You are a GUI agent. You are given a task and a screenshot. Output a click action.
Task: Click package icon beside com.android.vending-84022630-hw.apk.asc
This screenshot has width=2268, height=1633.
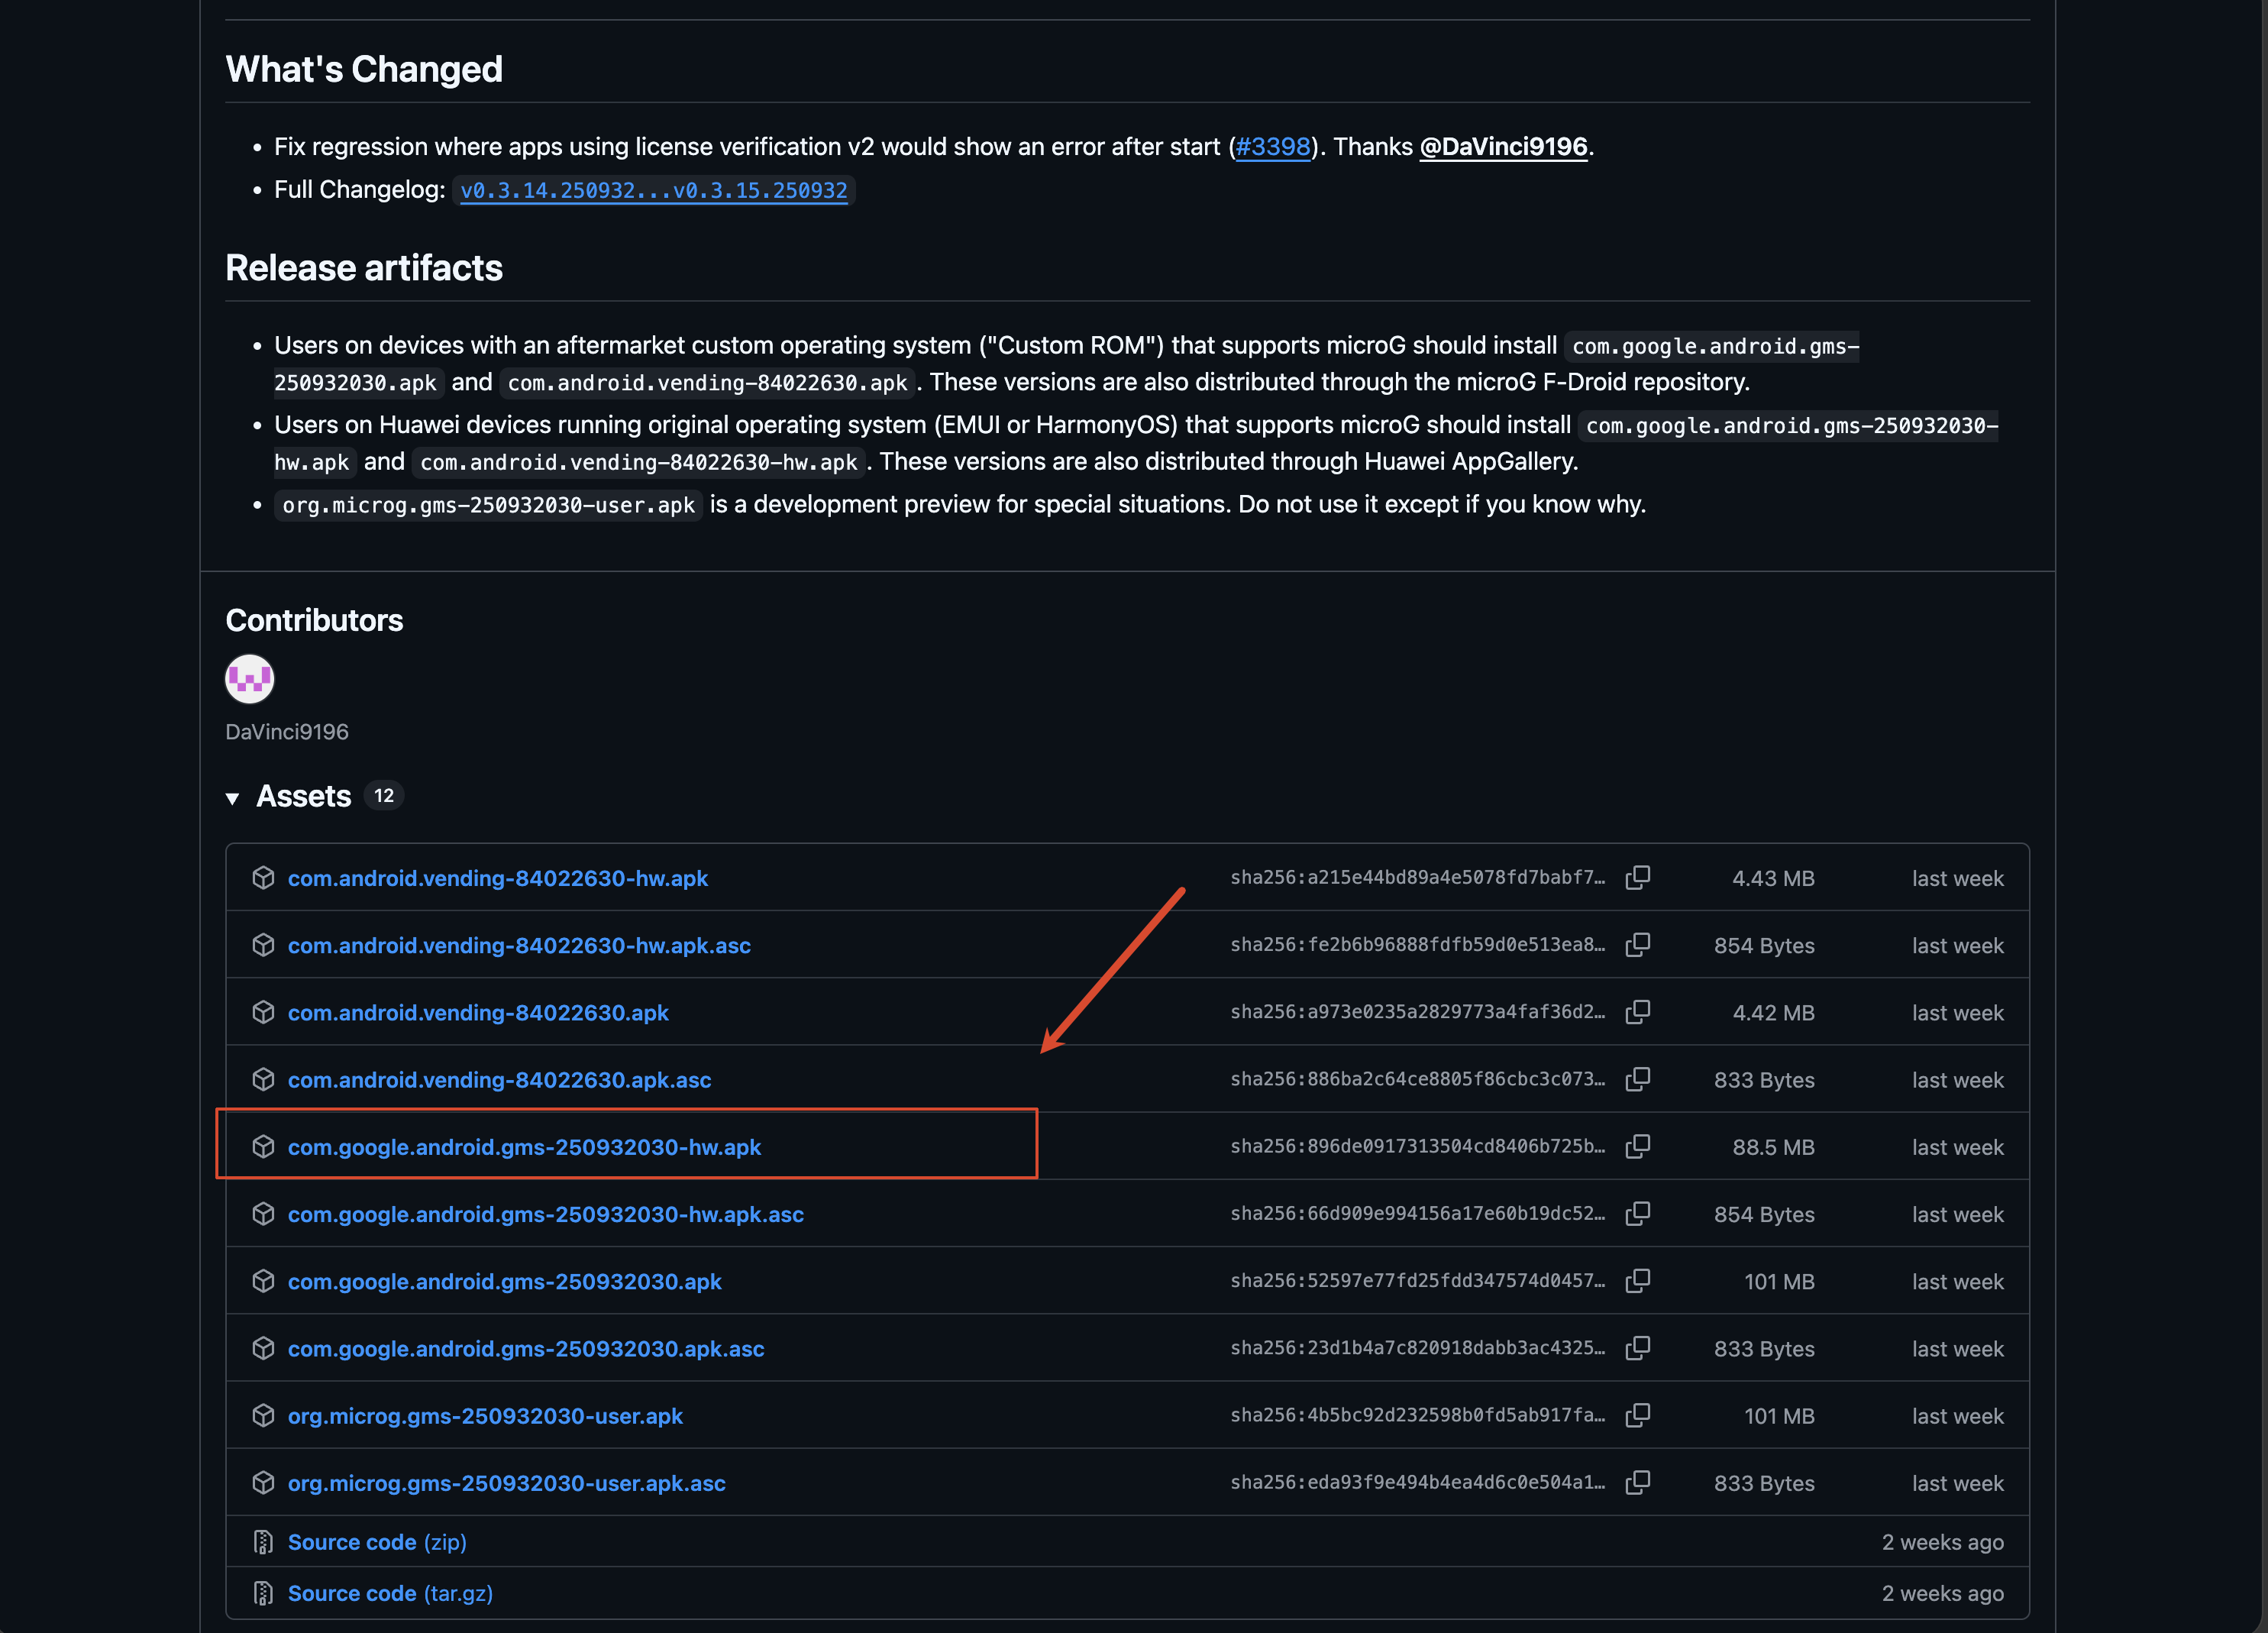tap(263, 945)
